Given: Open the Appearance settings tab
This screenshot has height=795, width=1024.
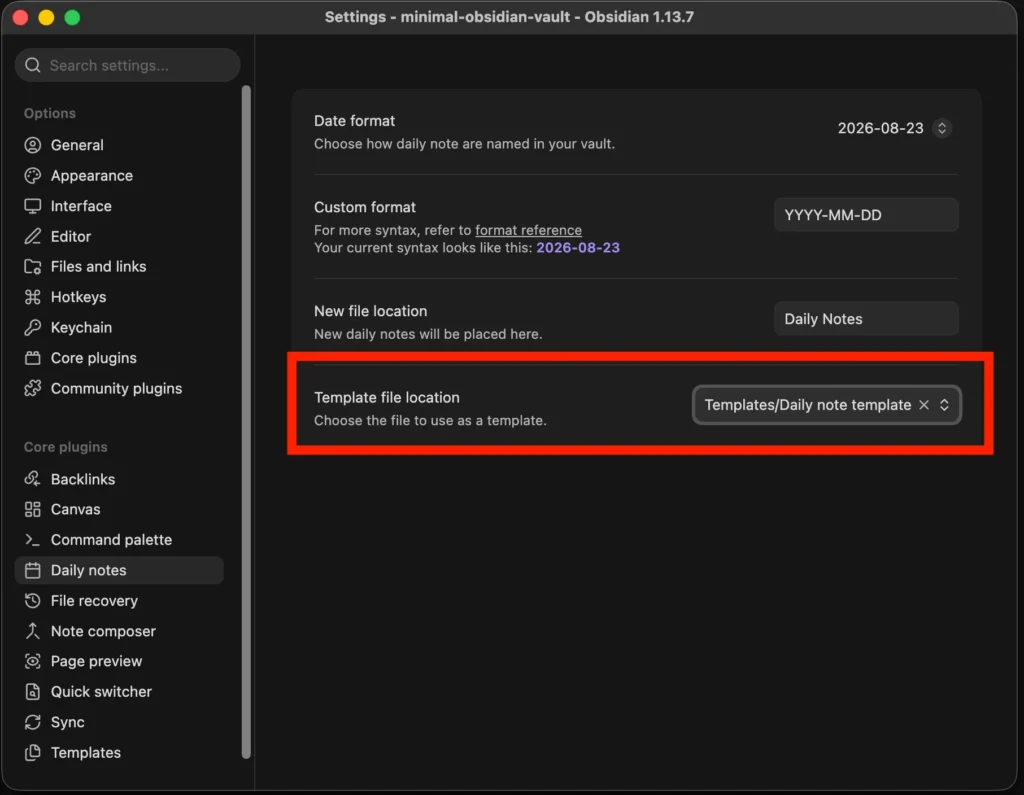Looking at the screenshot, I should pyautogui.click(x=119, y=176).
